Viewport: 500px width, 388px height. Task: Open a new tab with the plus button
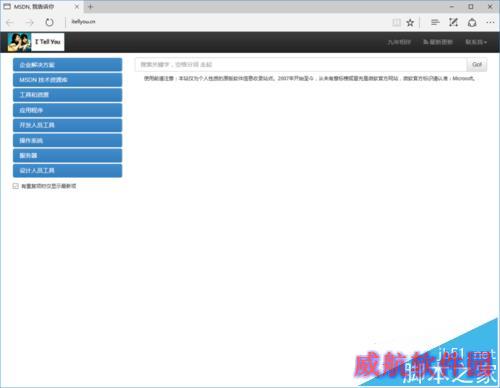pyautogui.click(x=90, y=6)
